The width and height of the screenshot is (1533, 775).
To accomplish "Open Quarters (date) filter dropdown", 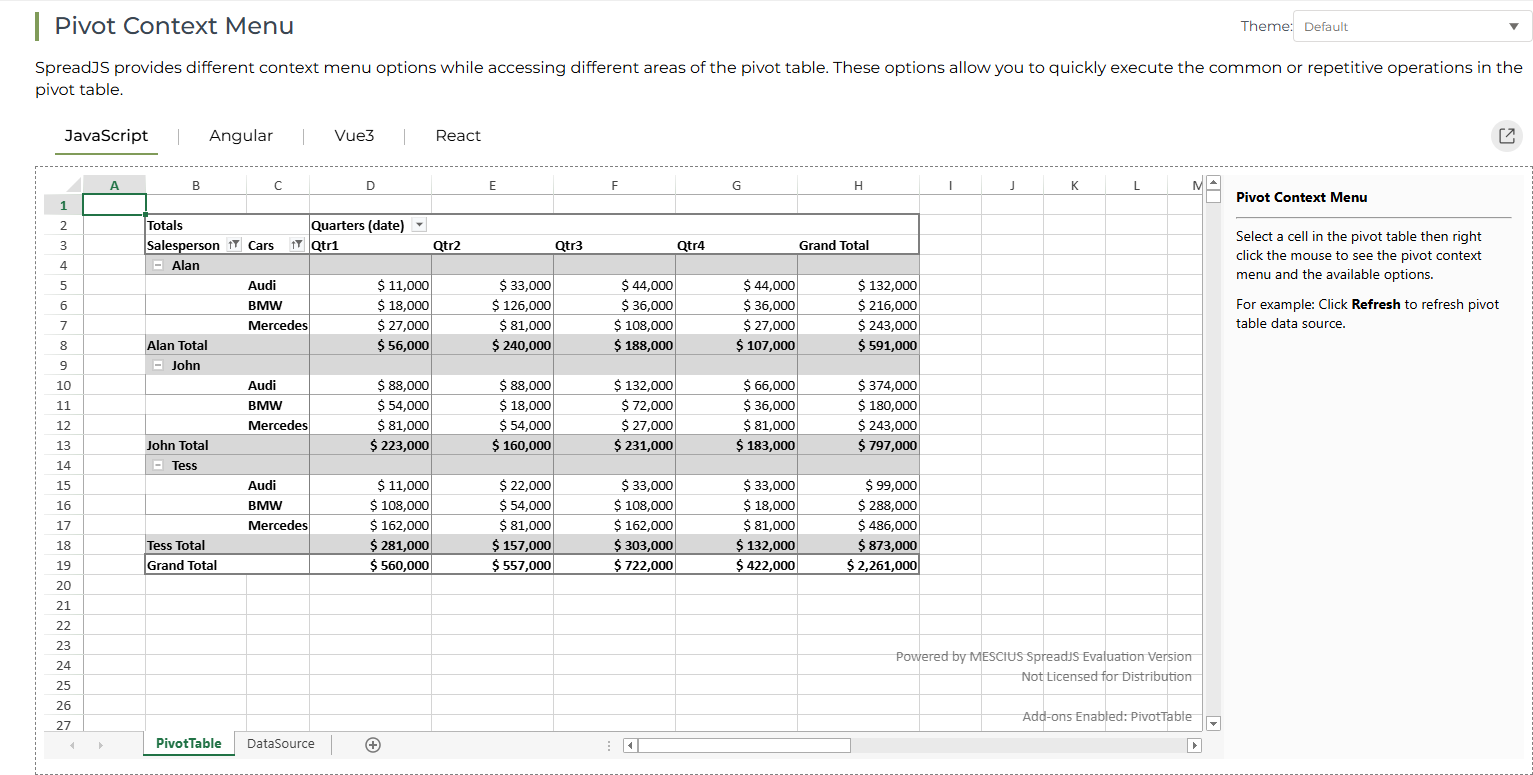I will pos(420,226).
